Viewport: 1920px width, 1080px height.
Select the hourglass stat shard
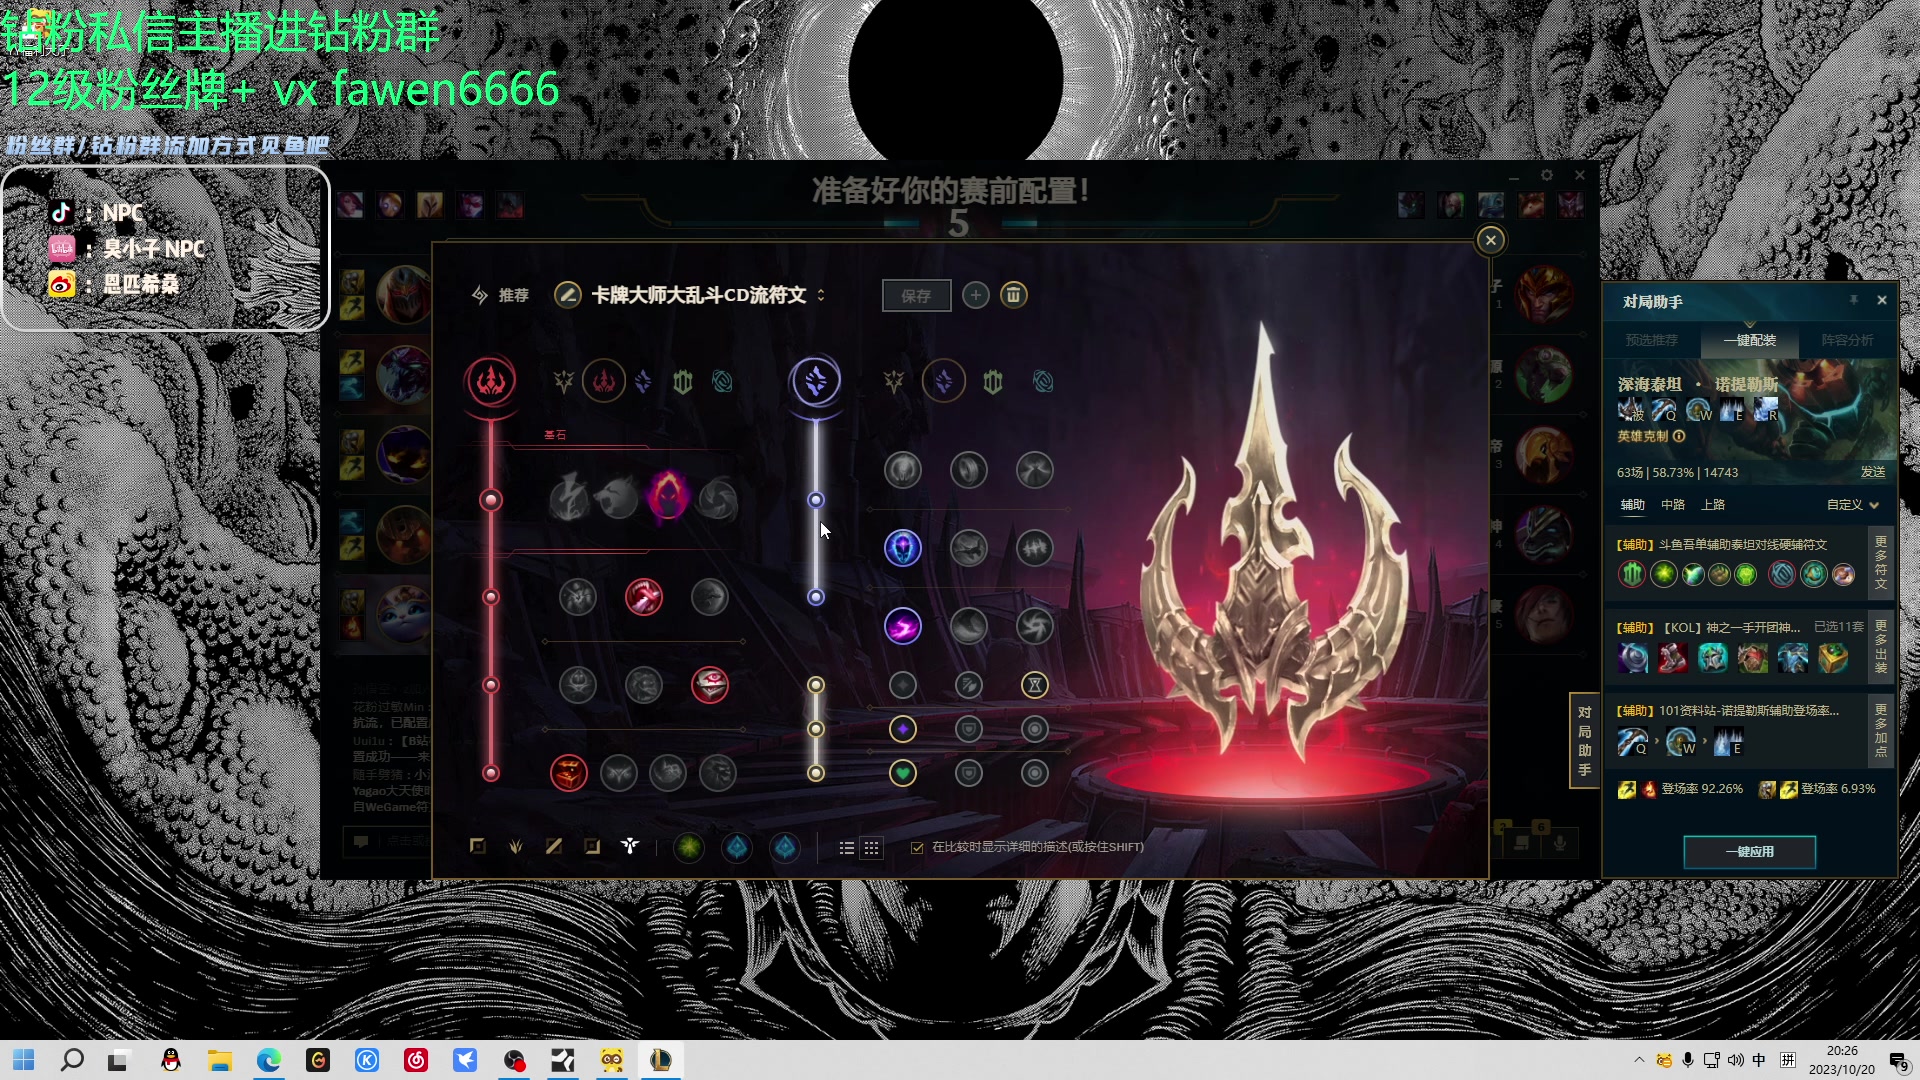point(1034,685)
